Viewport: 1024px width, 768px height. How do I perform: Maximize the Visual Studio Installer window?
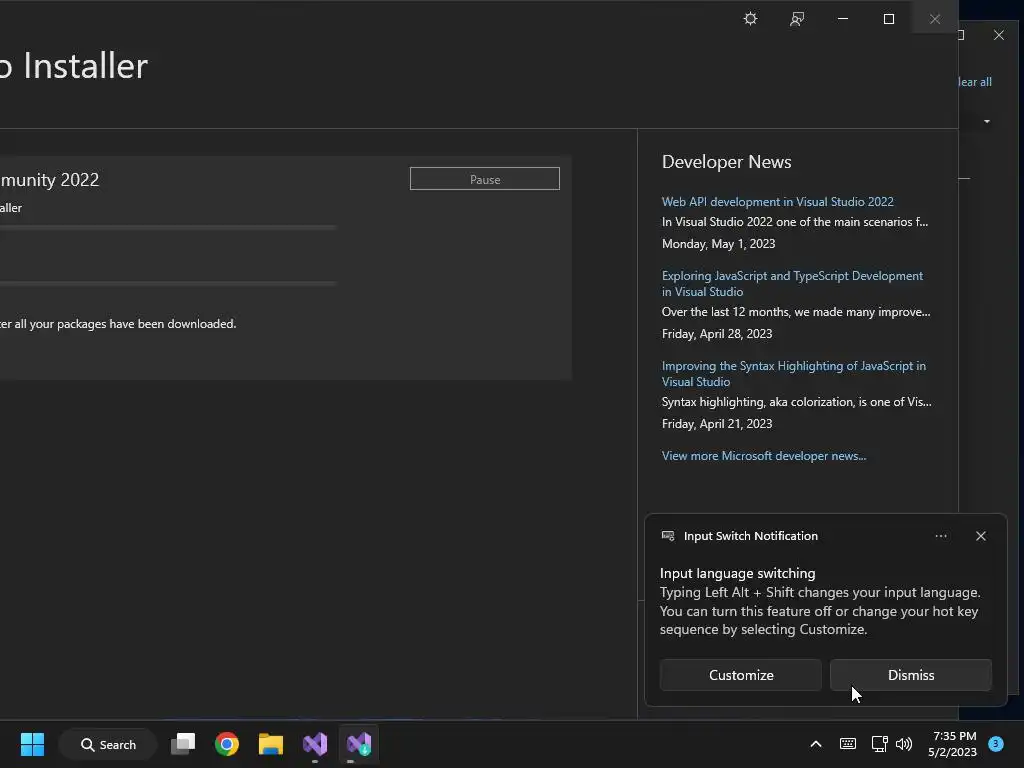pos(889,19)
